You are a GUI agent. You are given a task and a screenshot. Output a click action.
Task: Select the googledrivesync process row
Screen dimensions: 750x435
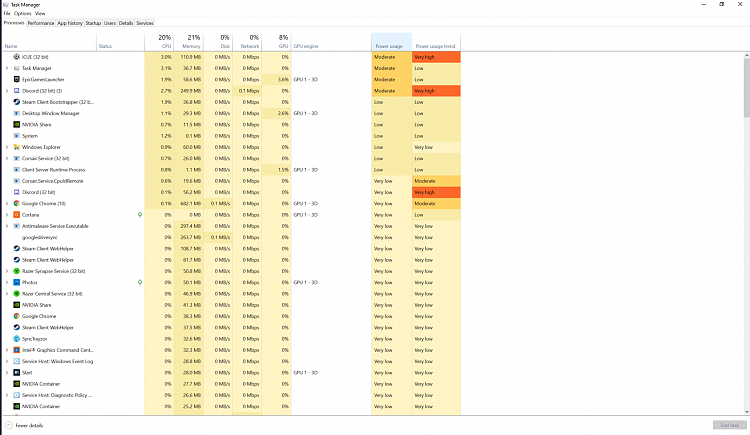232,237
